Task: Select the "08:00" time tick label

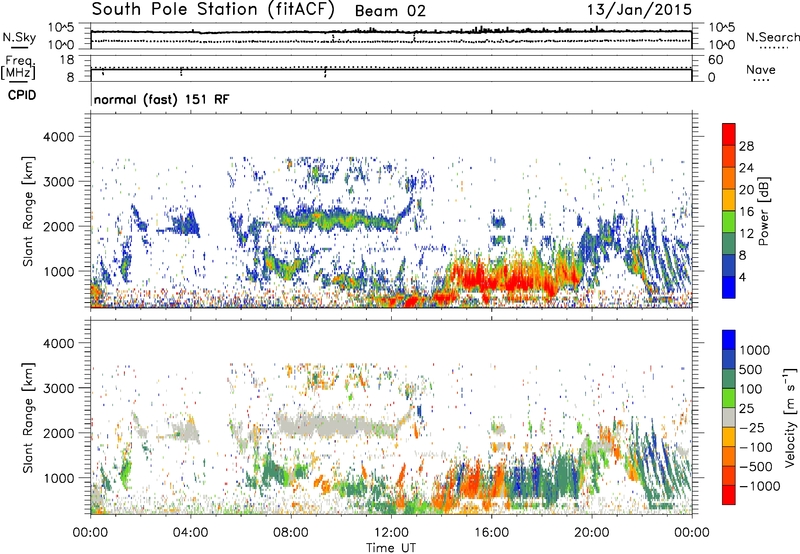Action: click(291, 533)
